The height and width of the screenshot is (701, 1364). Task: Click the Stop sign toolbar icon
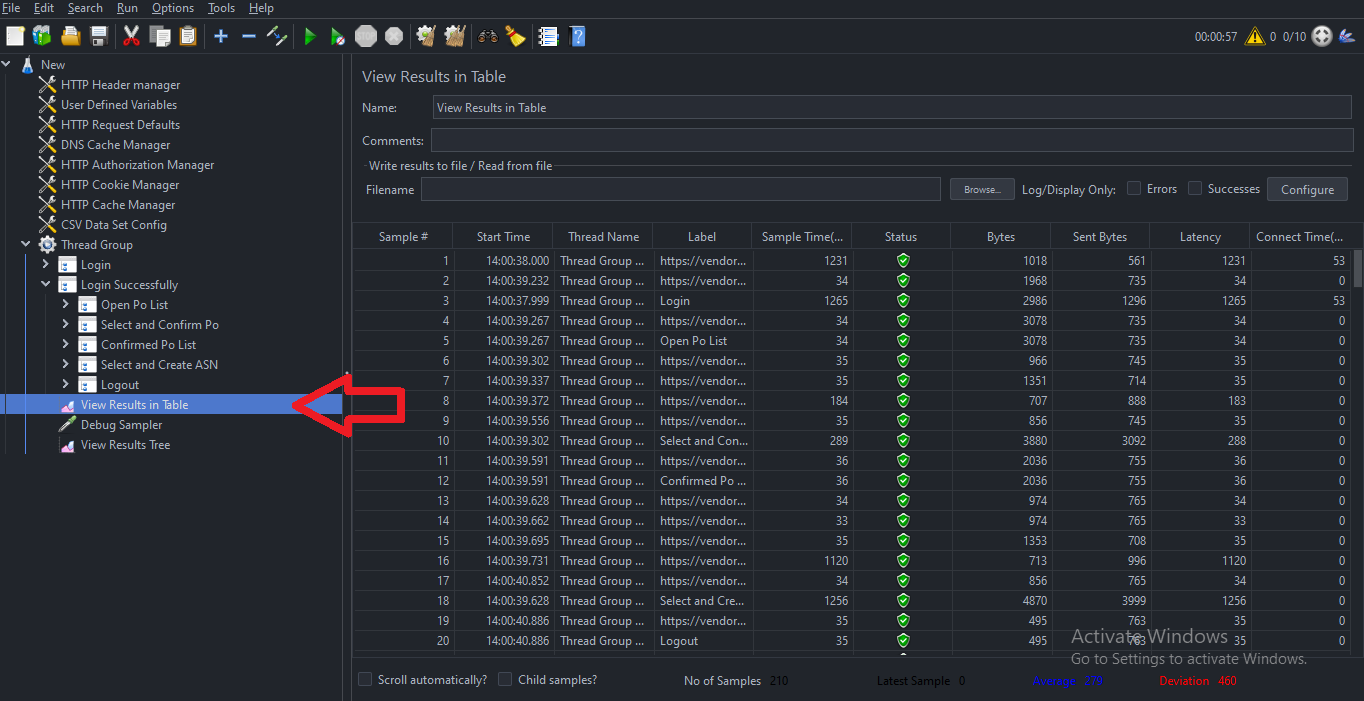[366, 36]
